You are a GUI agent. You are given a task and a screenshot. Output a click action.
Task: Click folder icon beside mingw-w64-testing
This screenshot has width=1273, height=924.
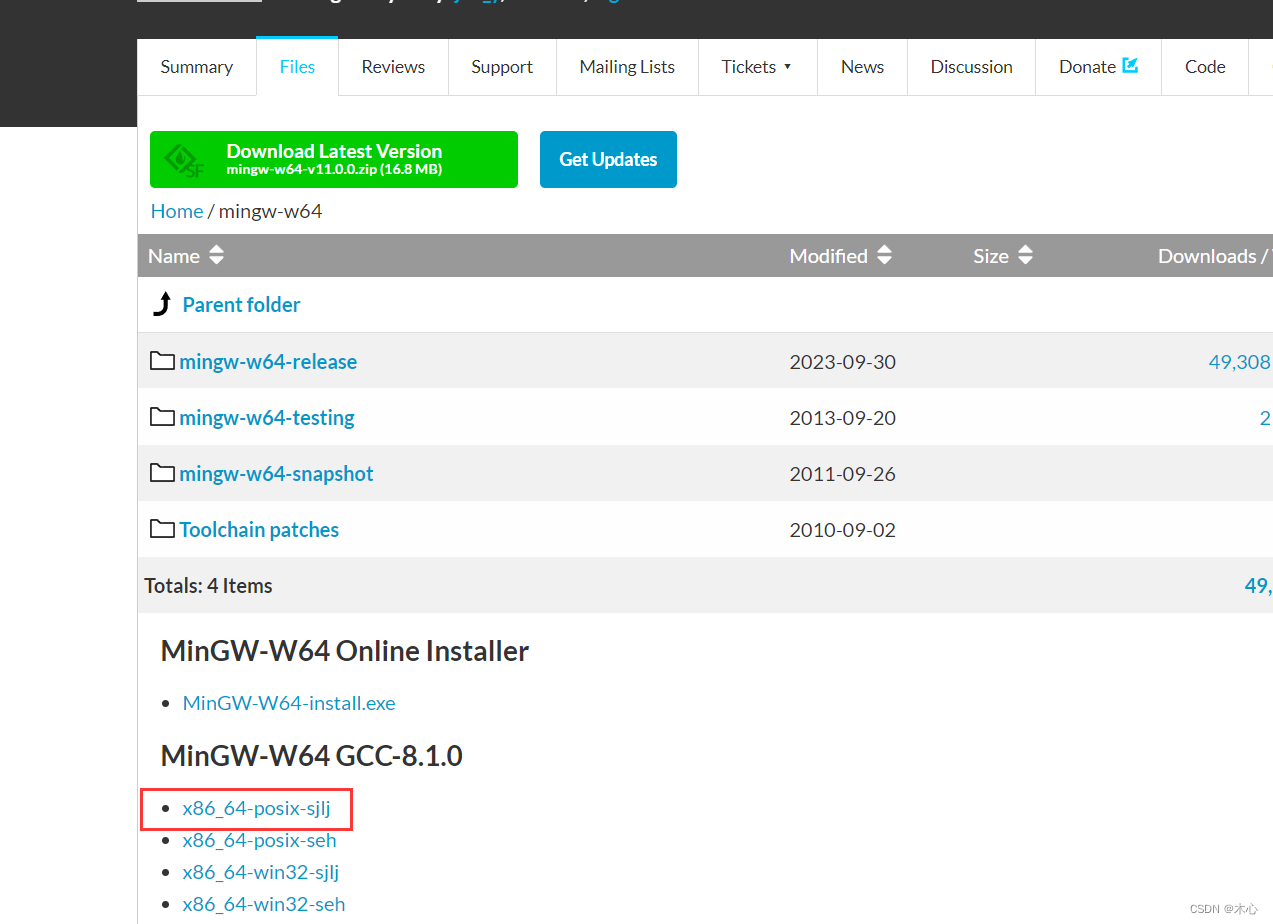(162, 416)
